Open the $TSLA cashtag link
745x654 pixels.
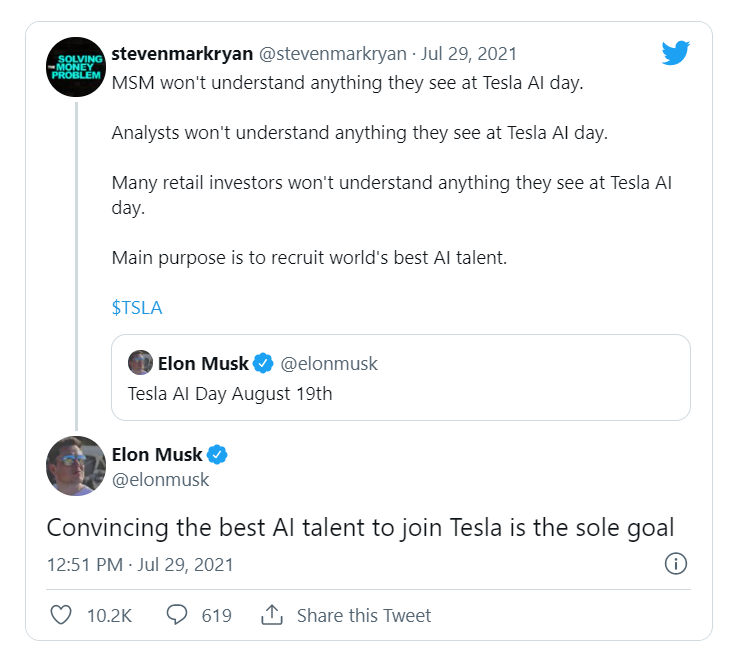137,308
